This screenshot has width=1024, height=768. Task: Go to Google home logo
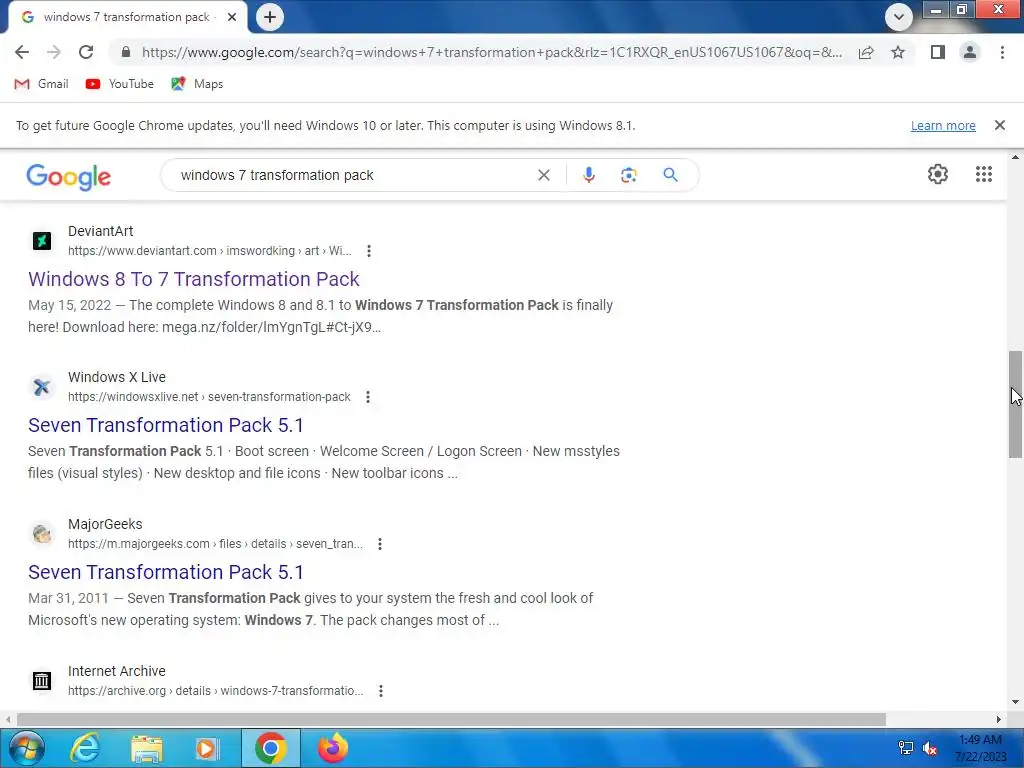69,176
